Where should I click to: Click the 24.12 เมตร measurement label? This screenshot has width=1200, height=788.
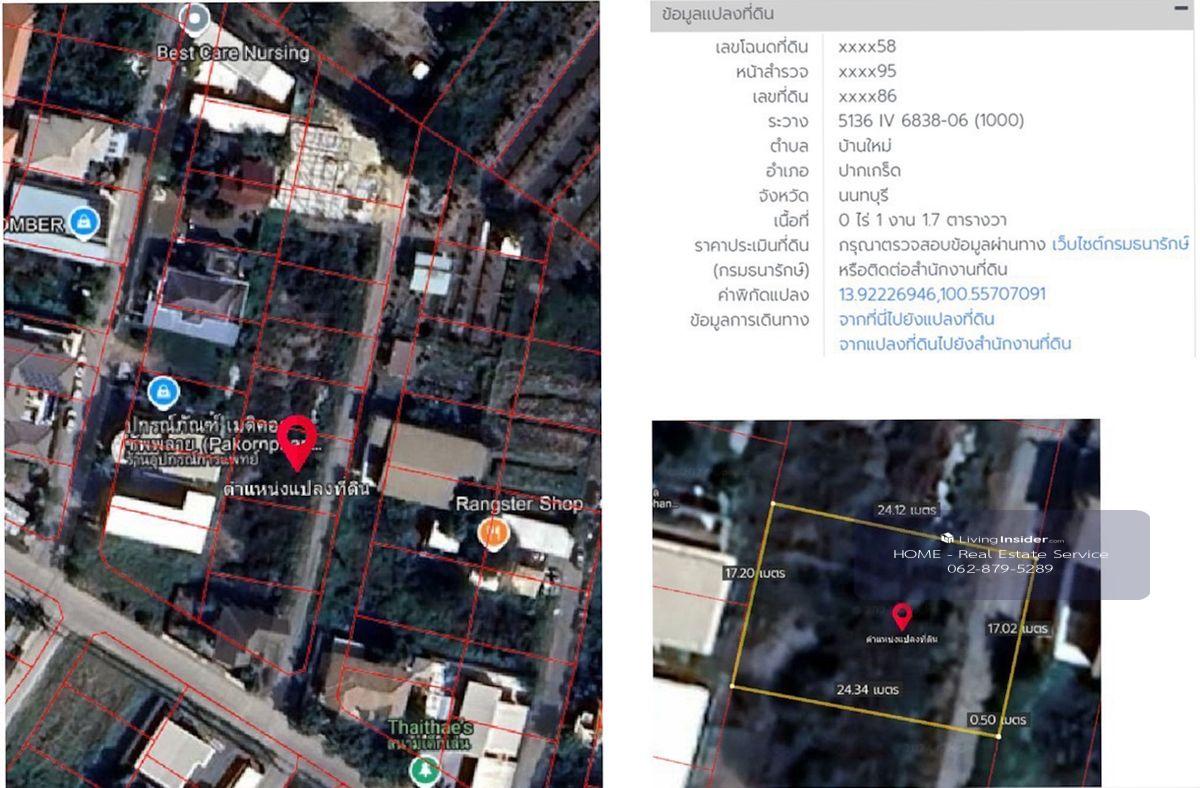(x=906, y=510)
